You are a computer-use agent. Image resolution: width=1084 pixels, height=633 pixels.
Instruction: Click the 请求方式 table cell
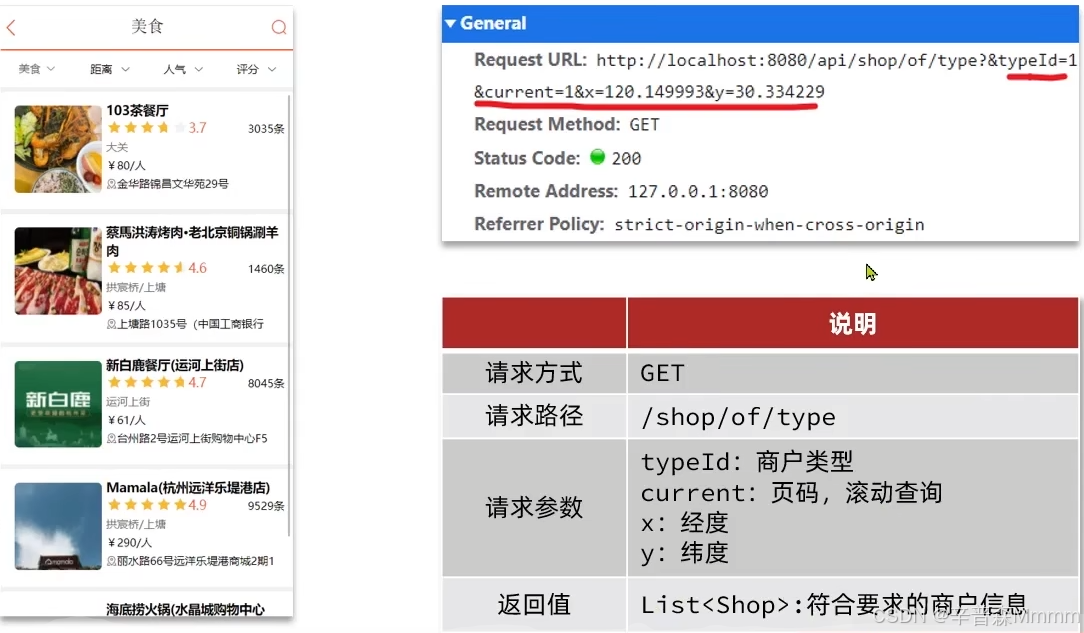[x=534, y=373]
